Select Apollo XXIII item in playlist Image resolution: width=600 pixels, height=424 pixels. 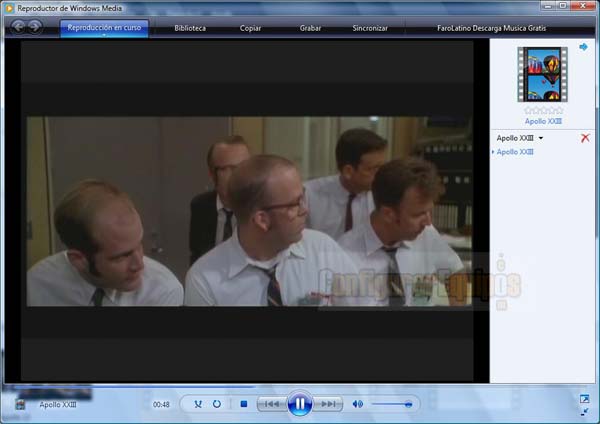[515, 152]
